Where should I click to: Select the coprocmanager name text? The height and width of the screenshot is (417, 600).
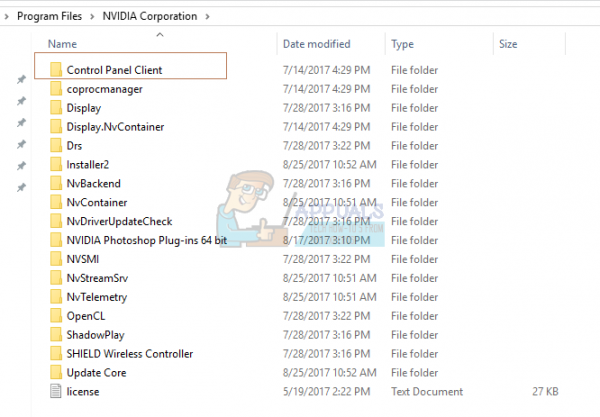click(x=104, y=89)
